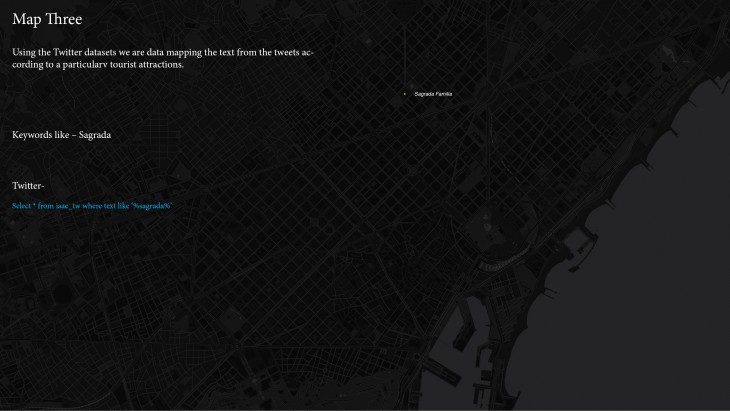Click the Sagrada Familia marker label
The image size is (730, 411).
click(433, 94)
